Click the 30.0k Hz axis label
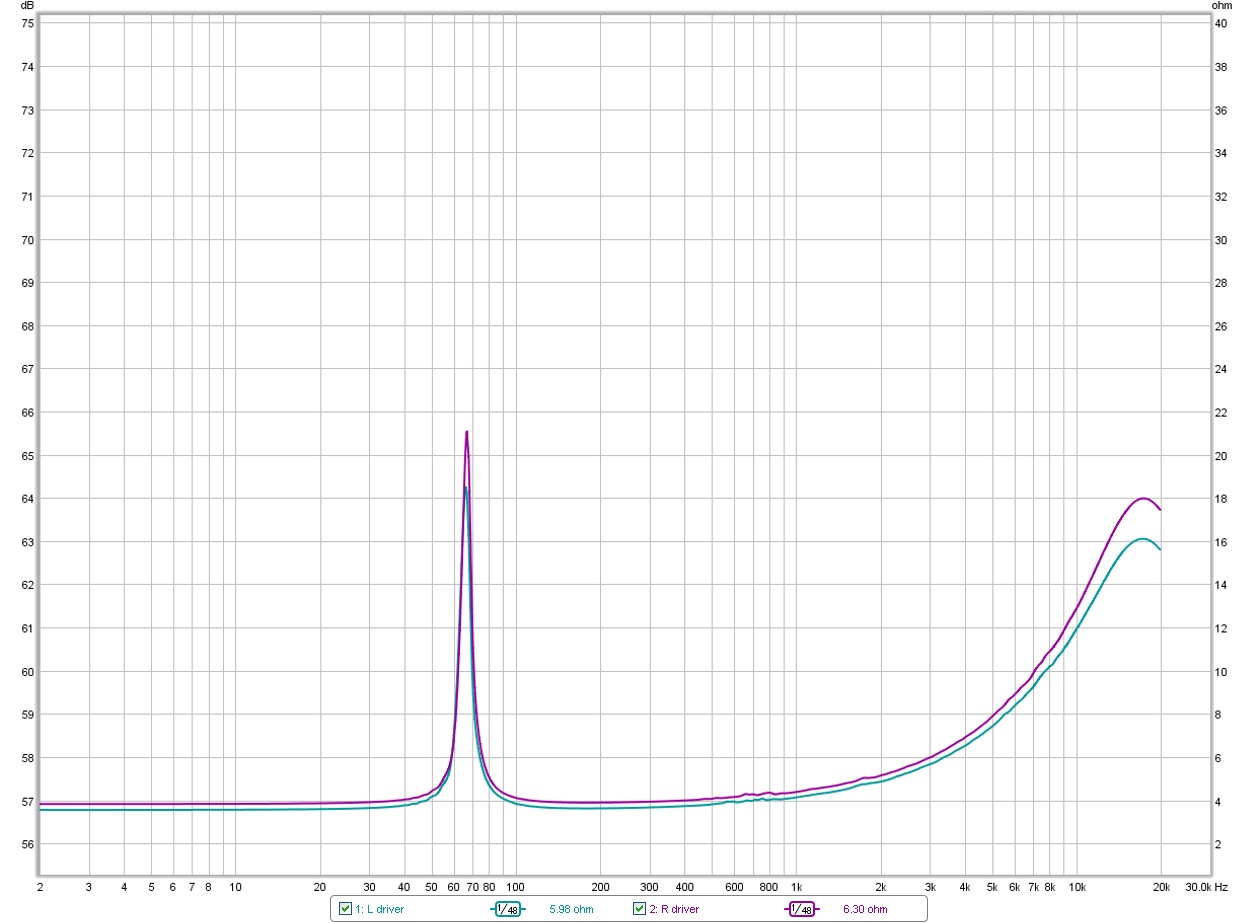Screen dimensions: 1259x923 1205,886
